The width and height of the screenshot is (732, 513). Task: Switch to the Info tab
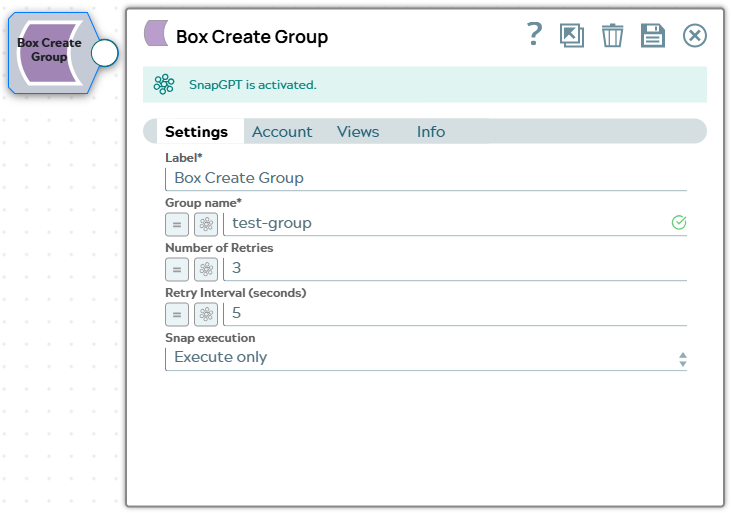(x=431, y=132)
